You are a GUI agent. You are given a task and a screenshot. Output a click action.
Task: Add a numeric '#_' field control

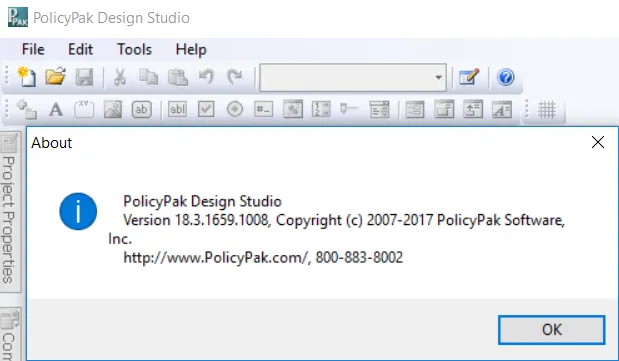point(263,109)
